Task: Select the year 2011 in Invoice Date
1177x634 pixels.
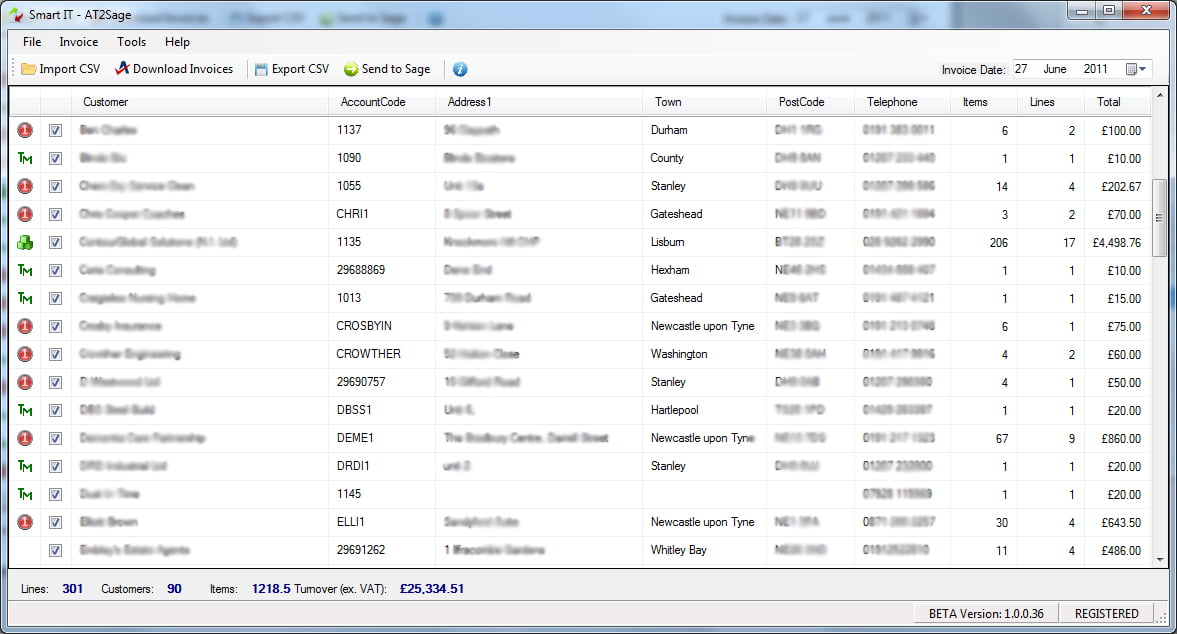Action: point(1095,69)
